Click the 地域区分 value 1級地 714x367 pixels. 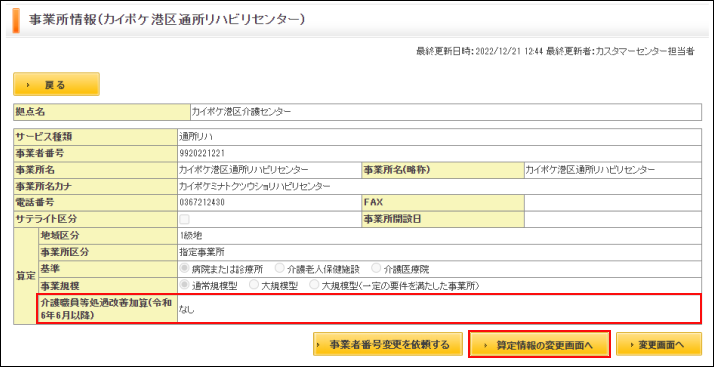(x=191, y=236)
